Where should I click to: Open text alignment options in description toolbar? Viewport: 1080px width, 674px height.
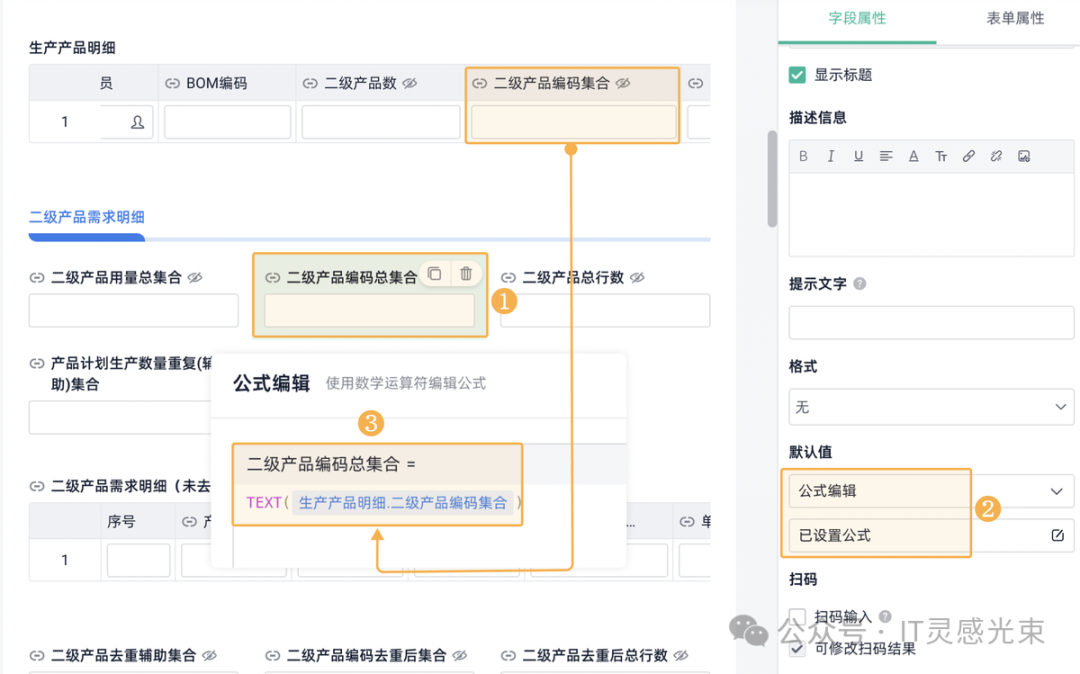(886, 157)
